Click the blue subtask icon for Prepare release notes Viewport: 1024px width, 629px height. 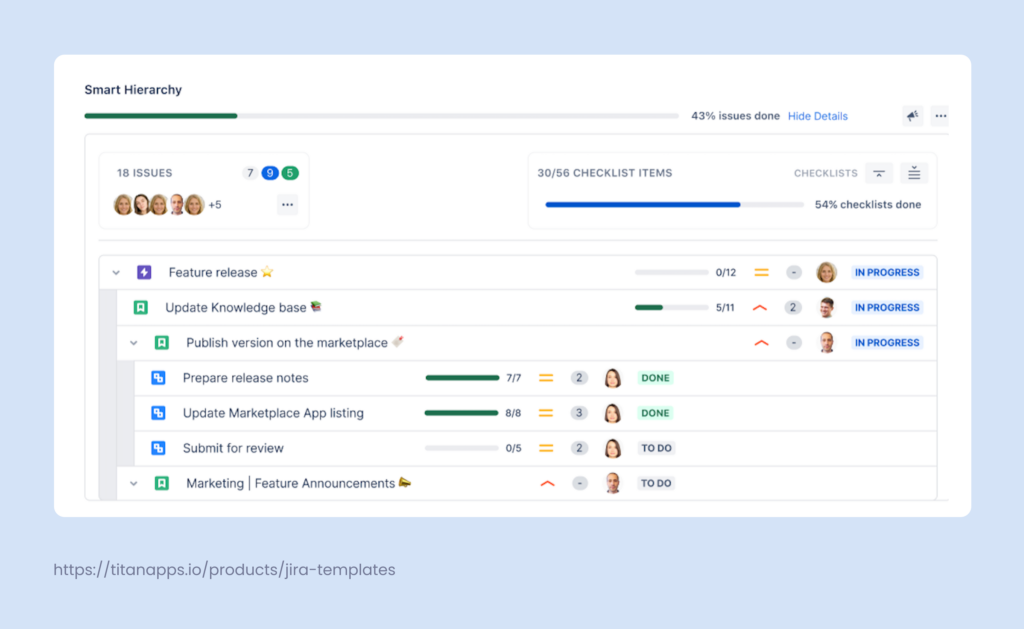tap(158, 378)
